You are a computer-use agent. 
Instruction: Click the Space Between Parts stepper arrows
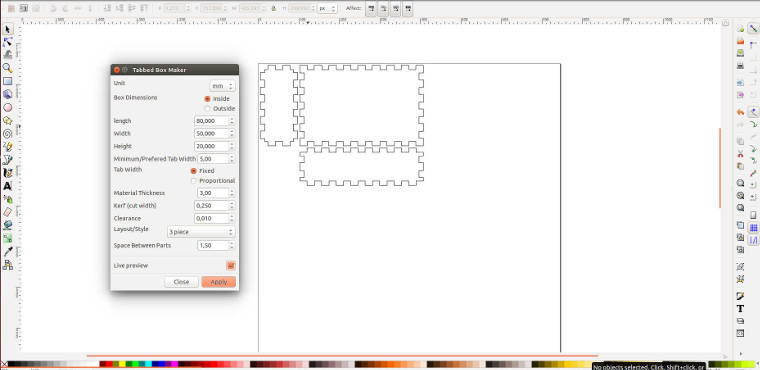232,245
